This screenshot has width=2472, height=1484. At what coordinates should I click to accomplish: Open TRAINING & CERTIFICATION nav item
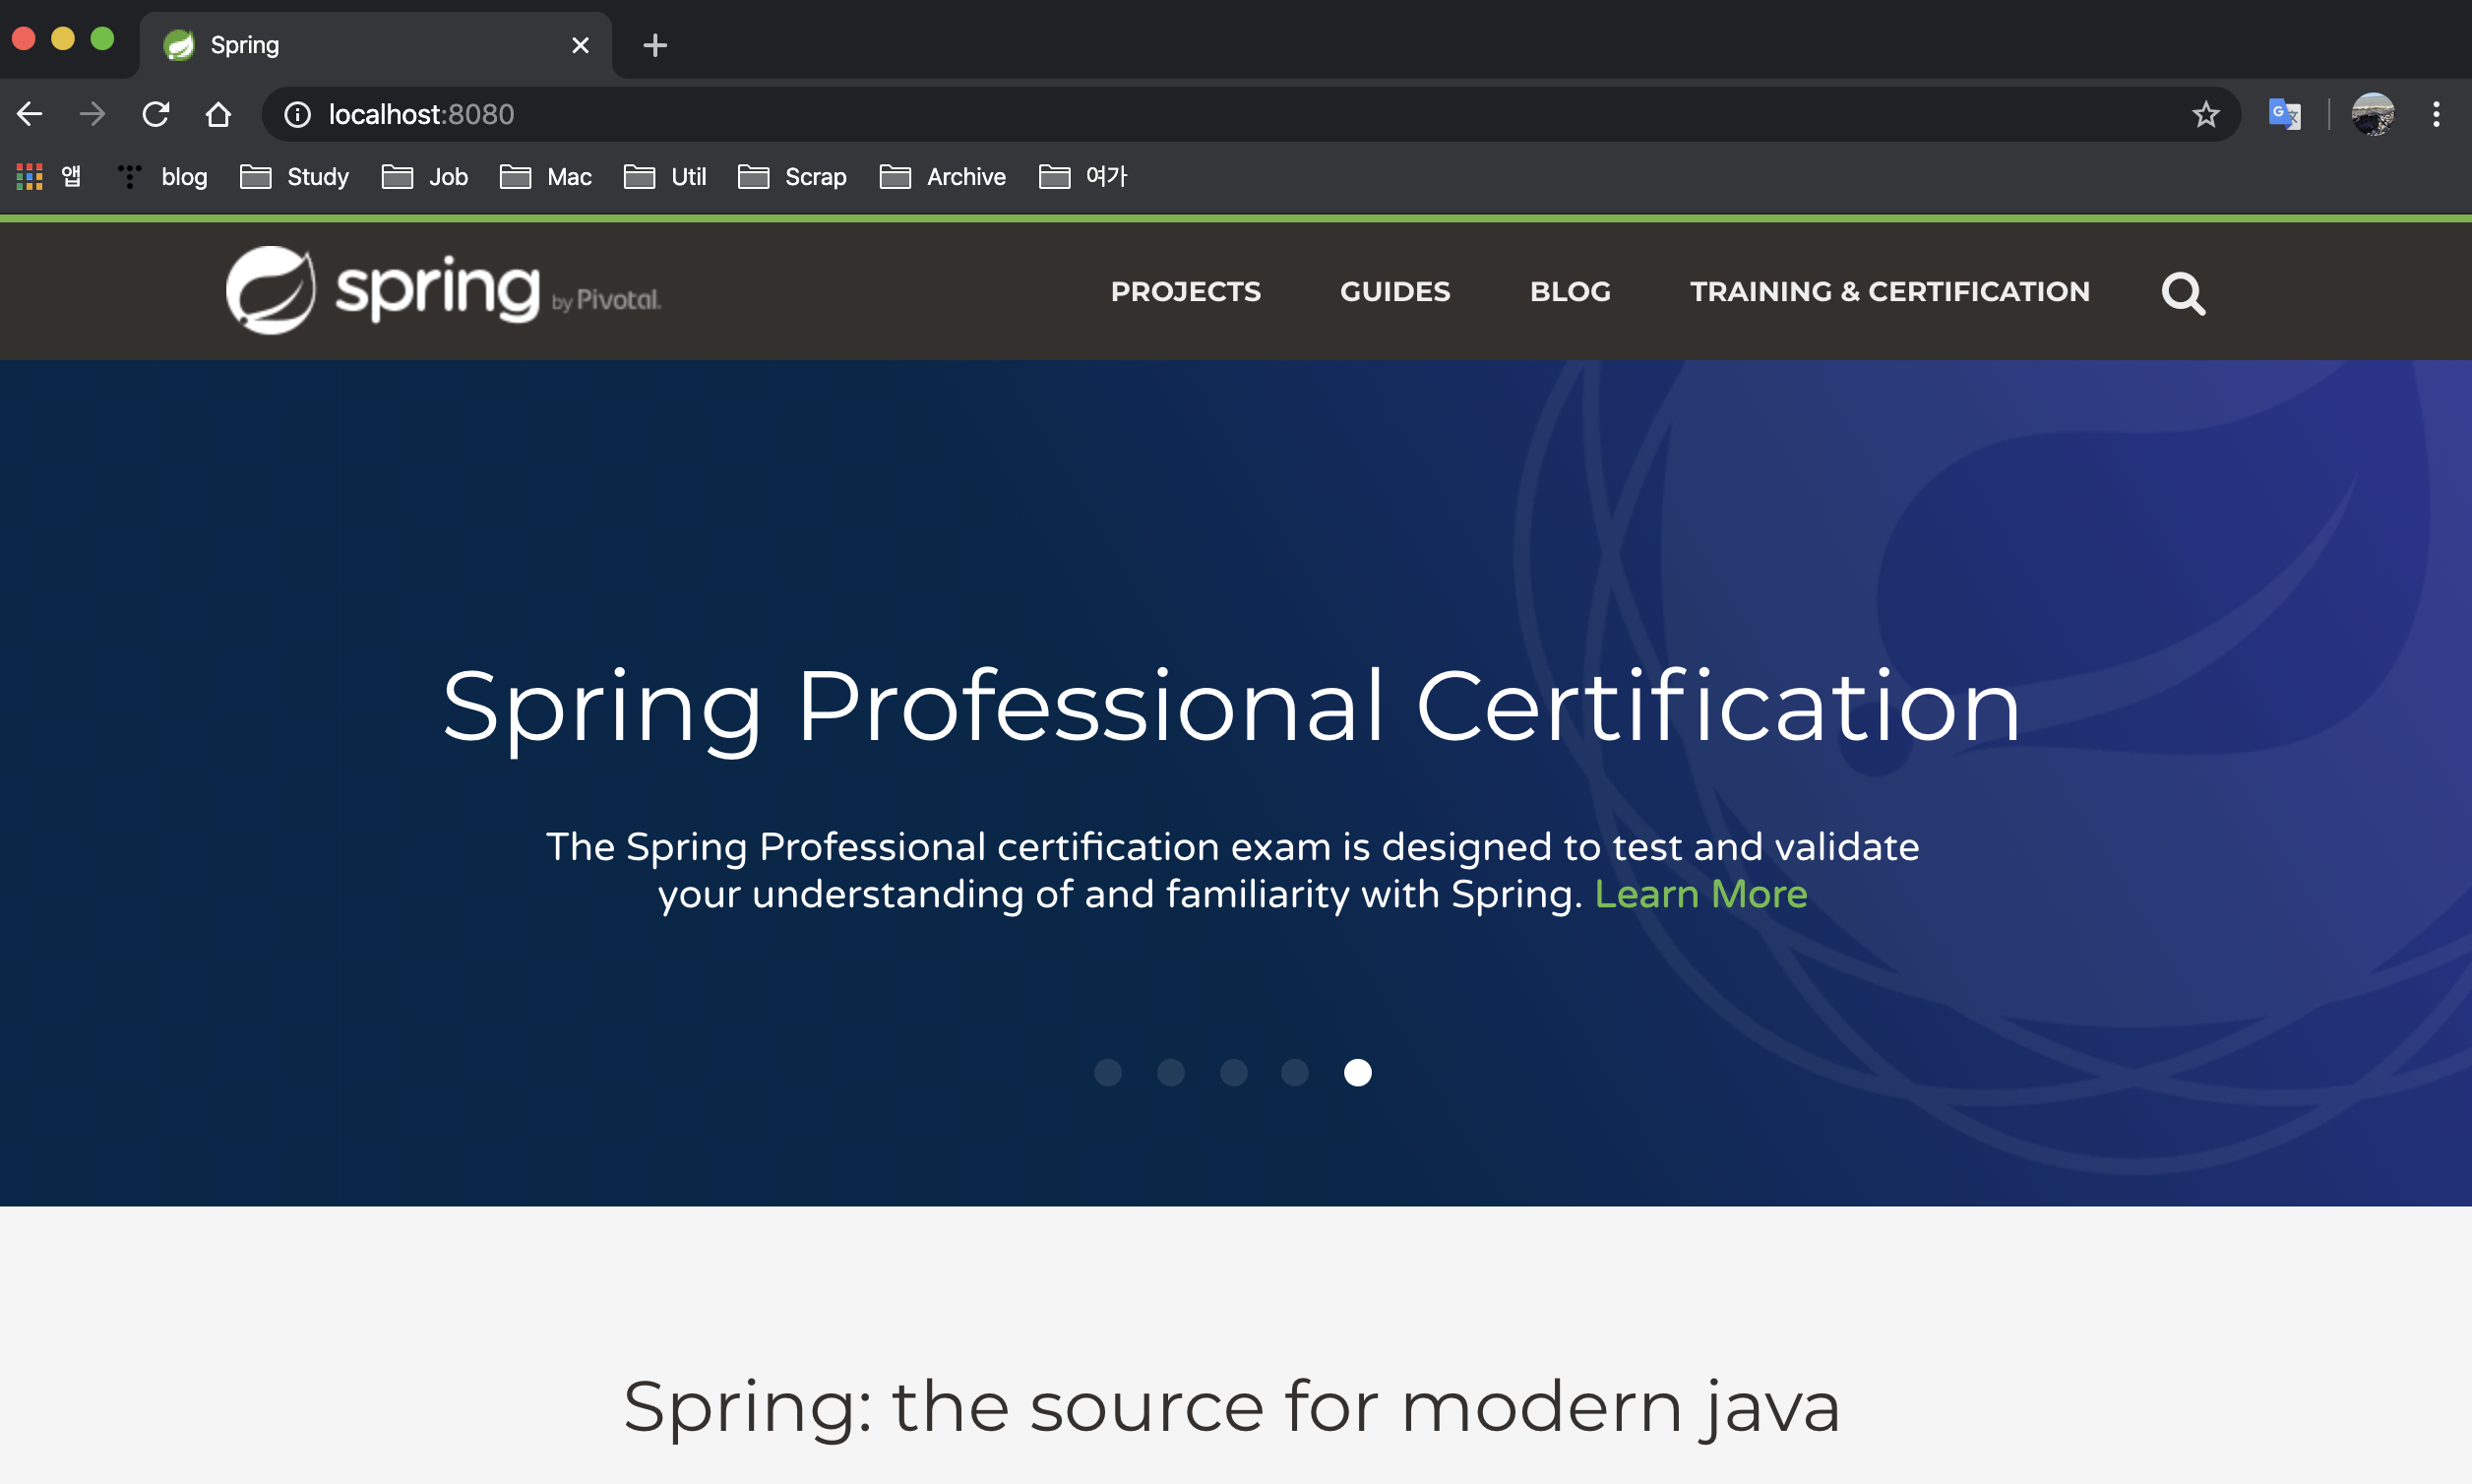[1890, 291]
